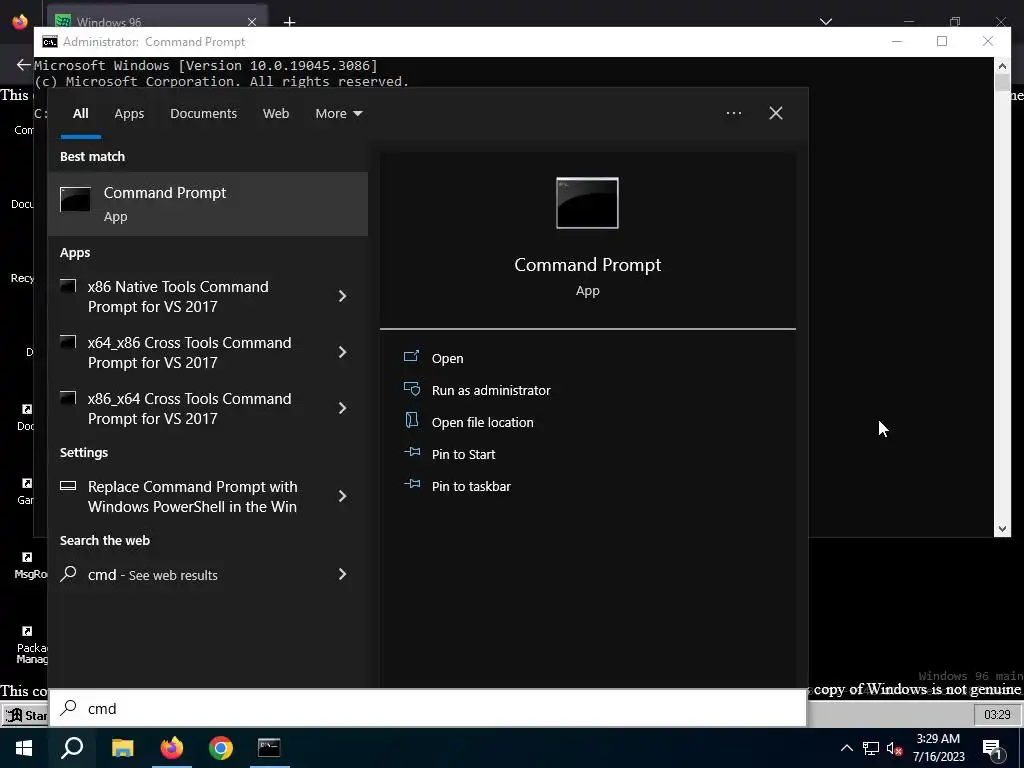Show hidden system tray icons
1024x768 pixels.
pos(846,748)
